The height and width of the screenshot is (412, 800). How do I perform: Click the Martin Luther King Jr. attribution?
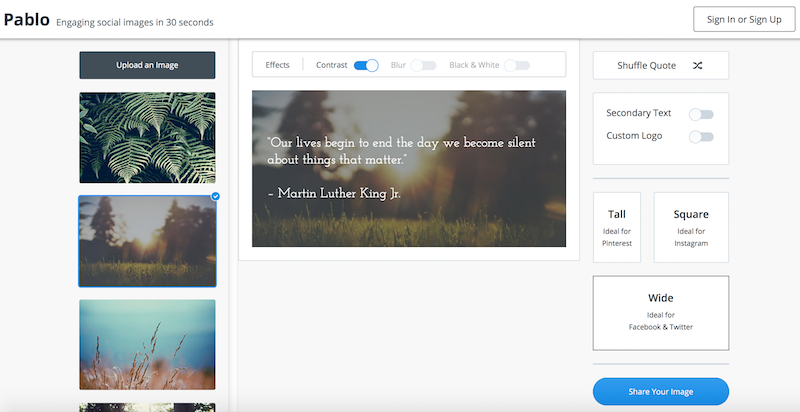[x=334, y=193]
